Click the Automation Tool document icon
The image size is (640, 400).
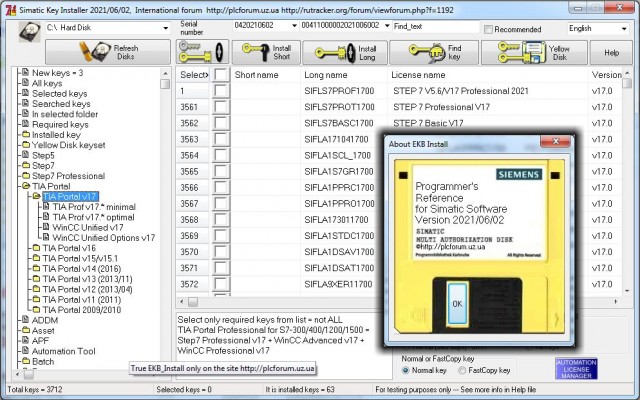click(x=25, y=351)
